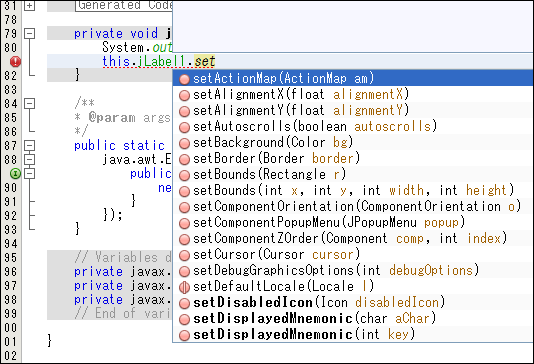The width and height of the screenshot is (534, 364).
Task: Select setComponentPopupMenu(JPopupMenu popup) entry
Action: point(353,222)
